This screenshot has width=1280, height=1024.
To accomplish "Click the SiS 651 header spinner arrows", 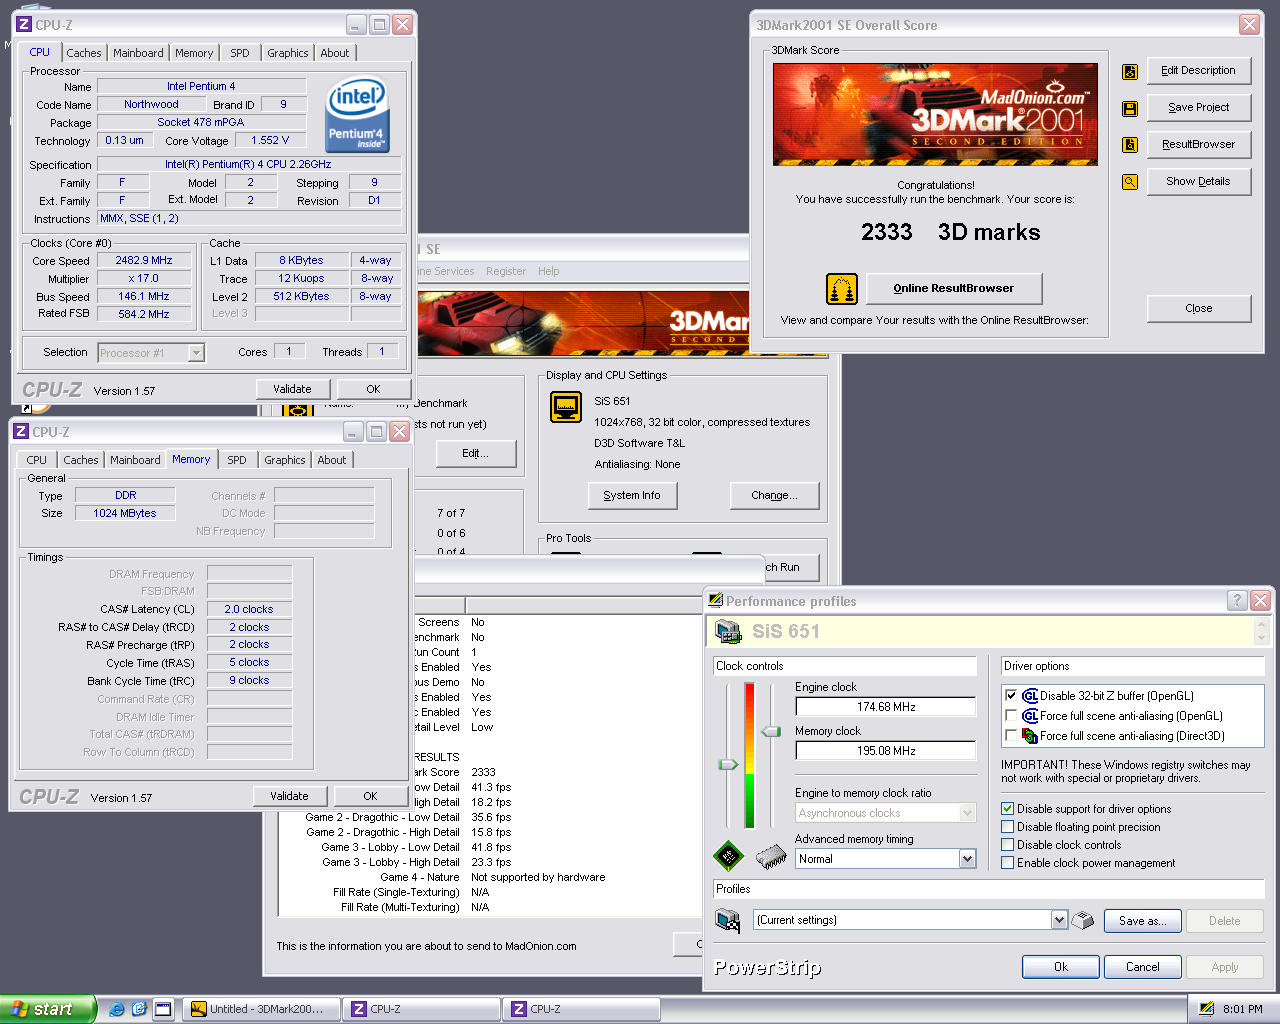I will pos(1261,632).
